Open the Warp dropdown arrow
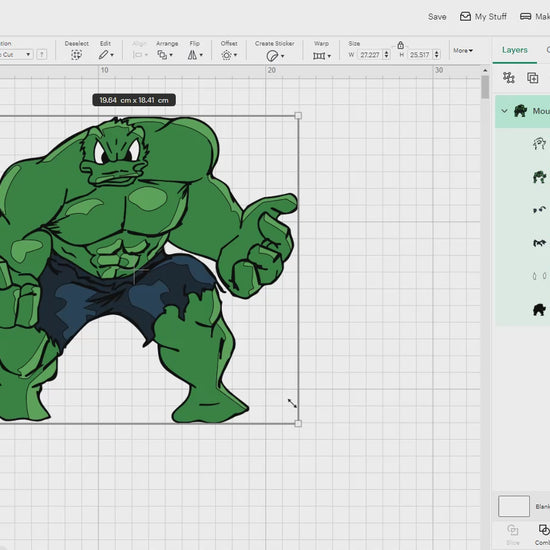550x550 pixels. click(329, 56)
